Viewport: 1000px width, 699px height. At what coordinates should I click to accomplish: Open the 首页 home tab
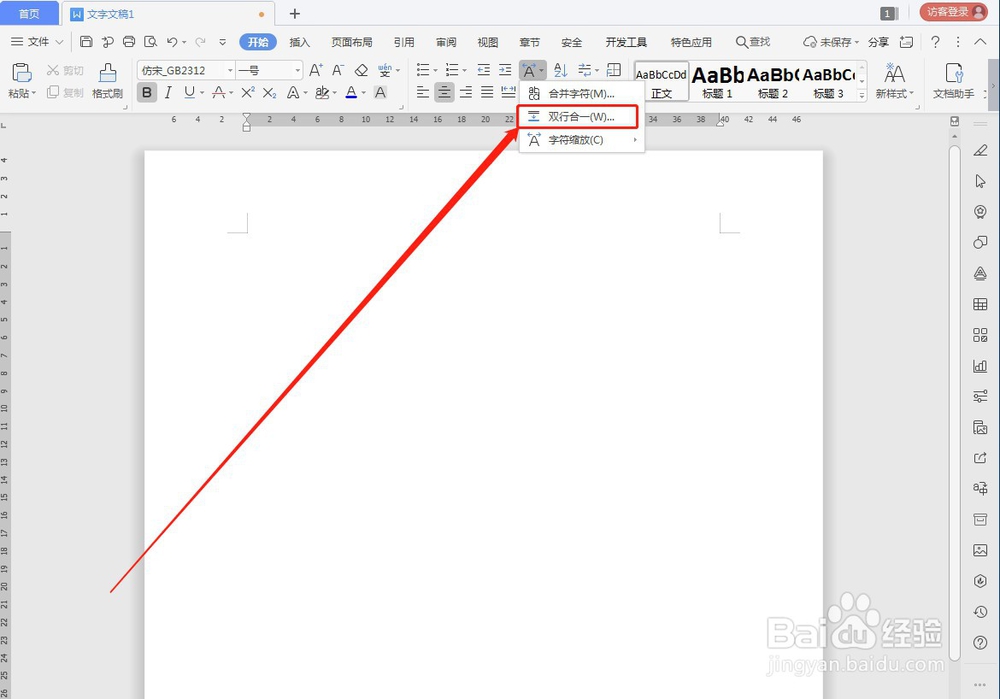coord(29,13)
